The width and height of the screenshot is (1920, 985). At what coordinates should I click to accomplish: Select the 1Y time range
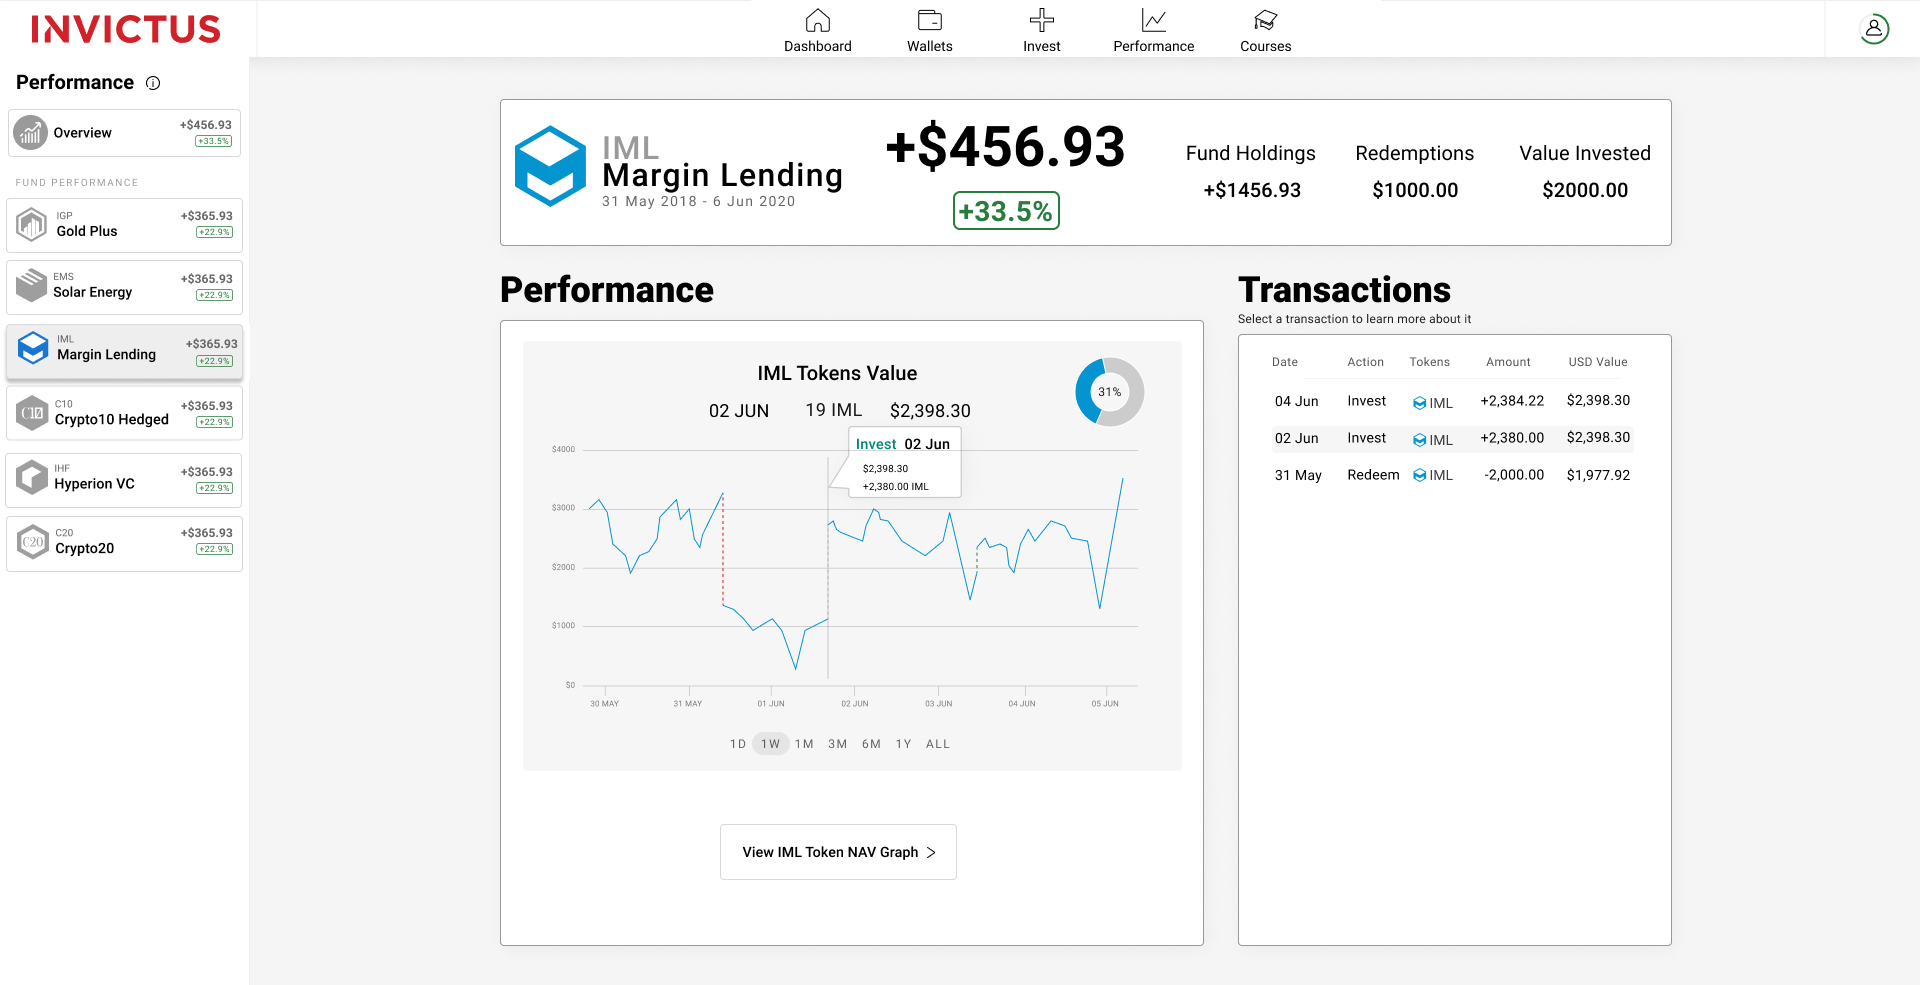tap(904, 744)
